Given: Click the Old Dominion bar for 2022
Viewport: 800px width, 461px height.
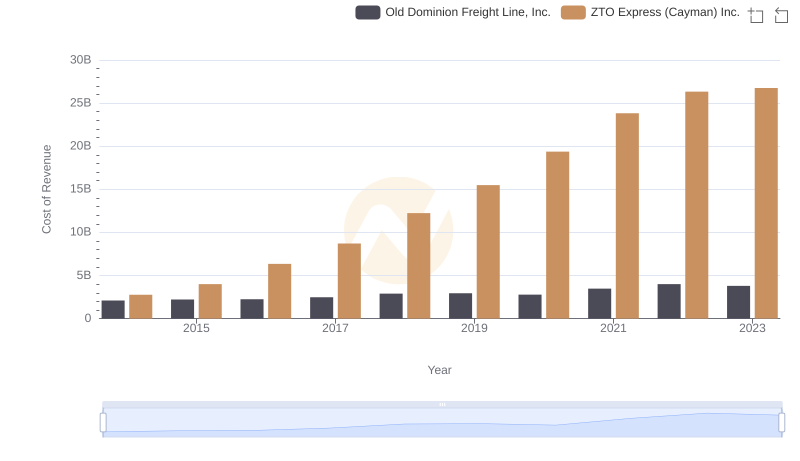Looking at the screenshot, I should 669,301.
